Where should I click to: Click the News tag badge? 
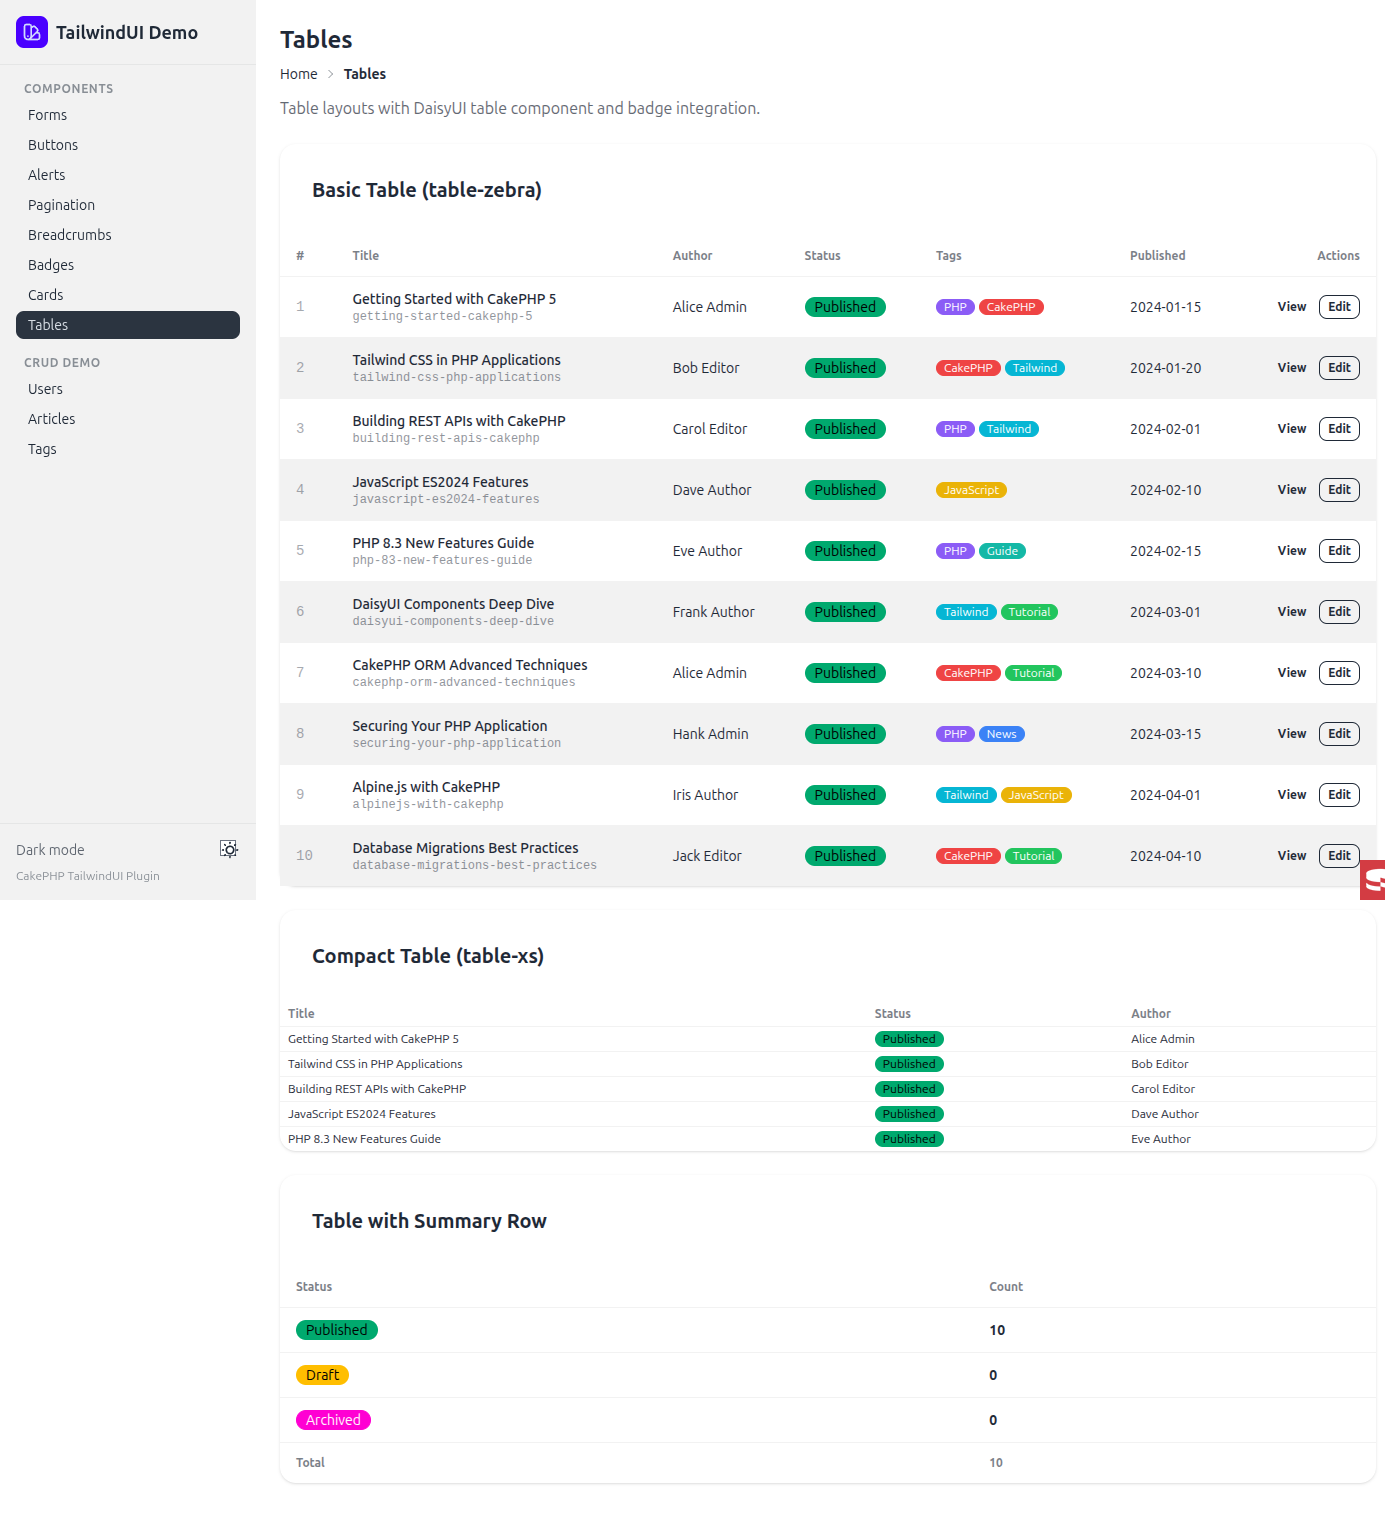pos(1001,734)
